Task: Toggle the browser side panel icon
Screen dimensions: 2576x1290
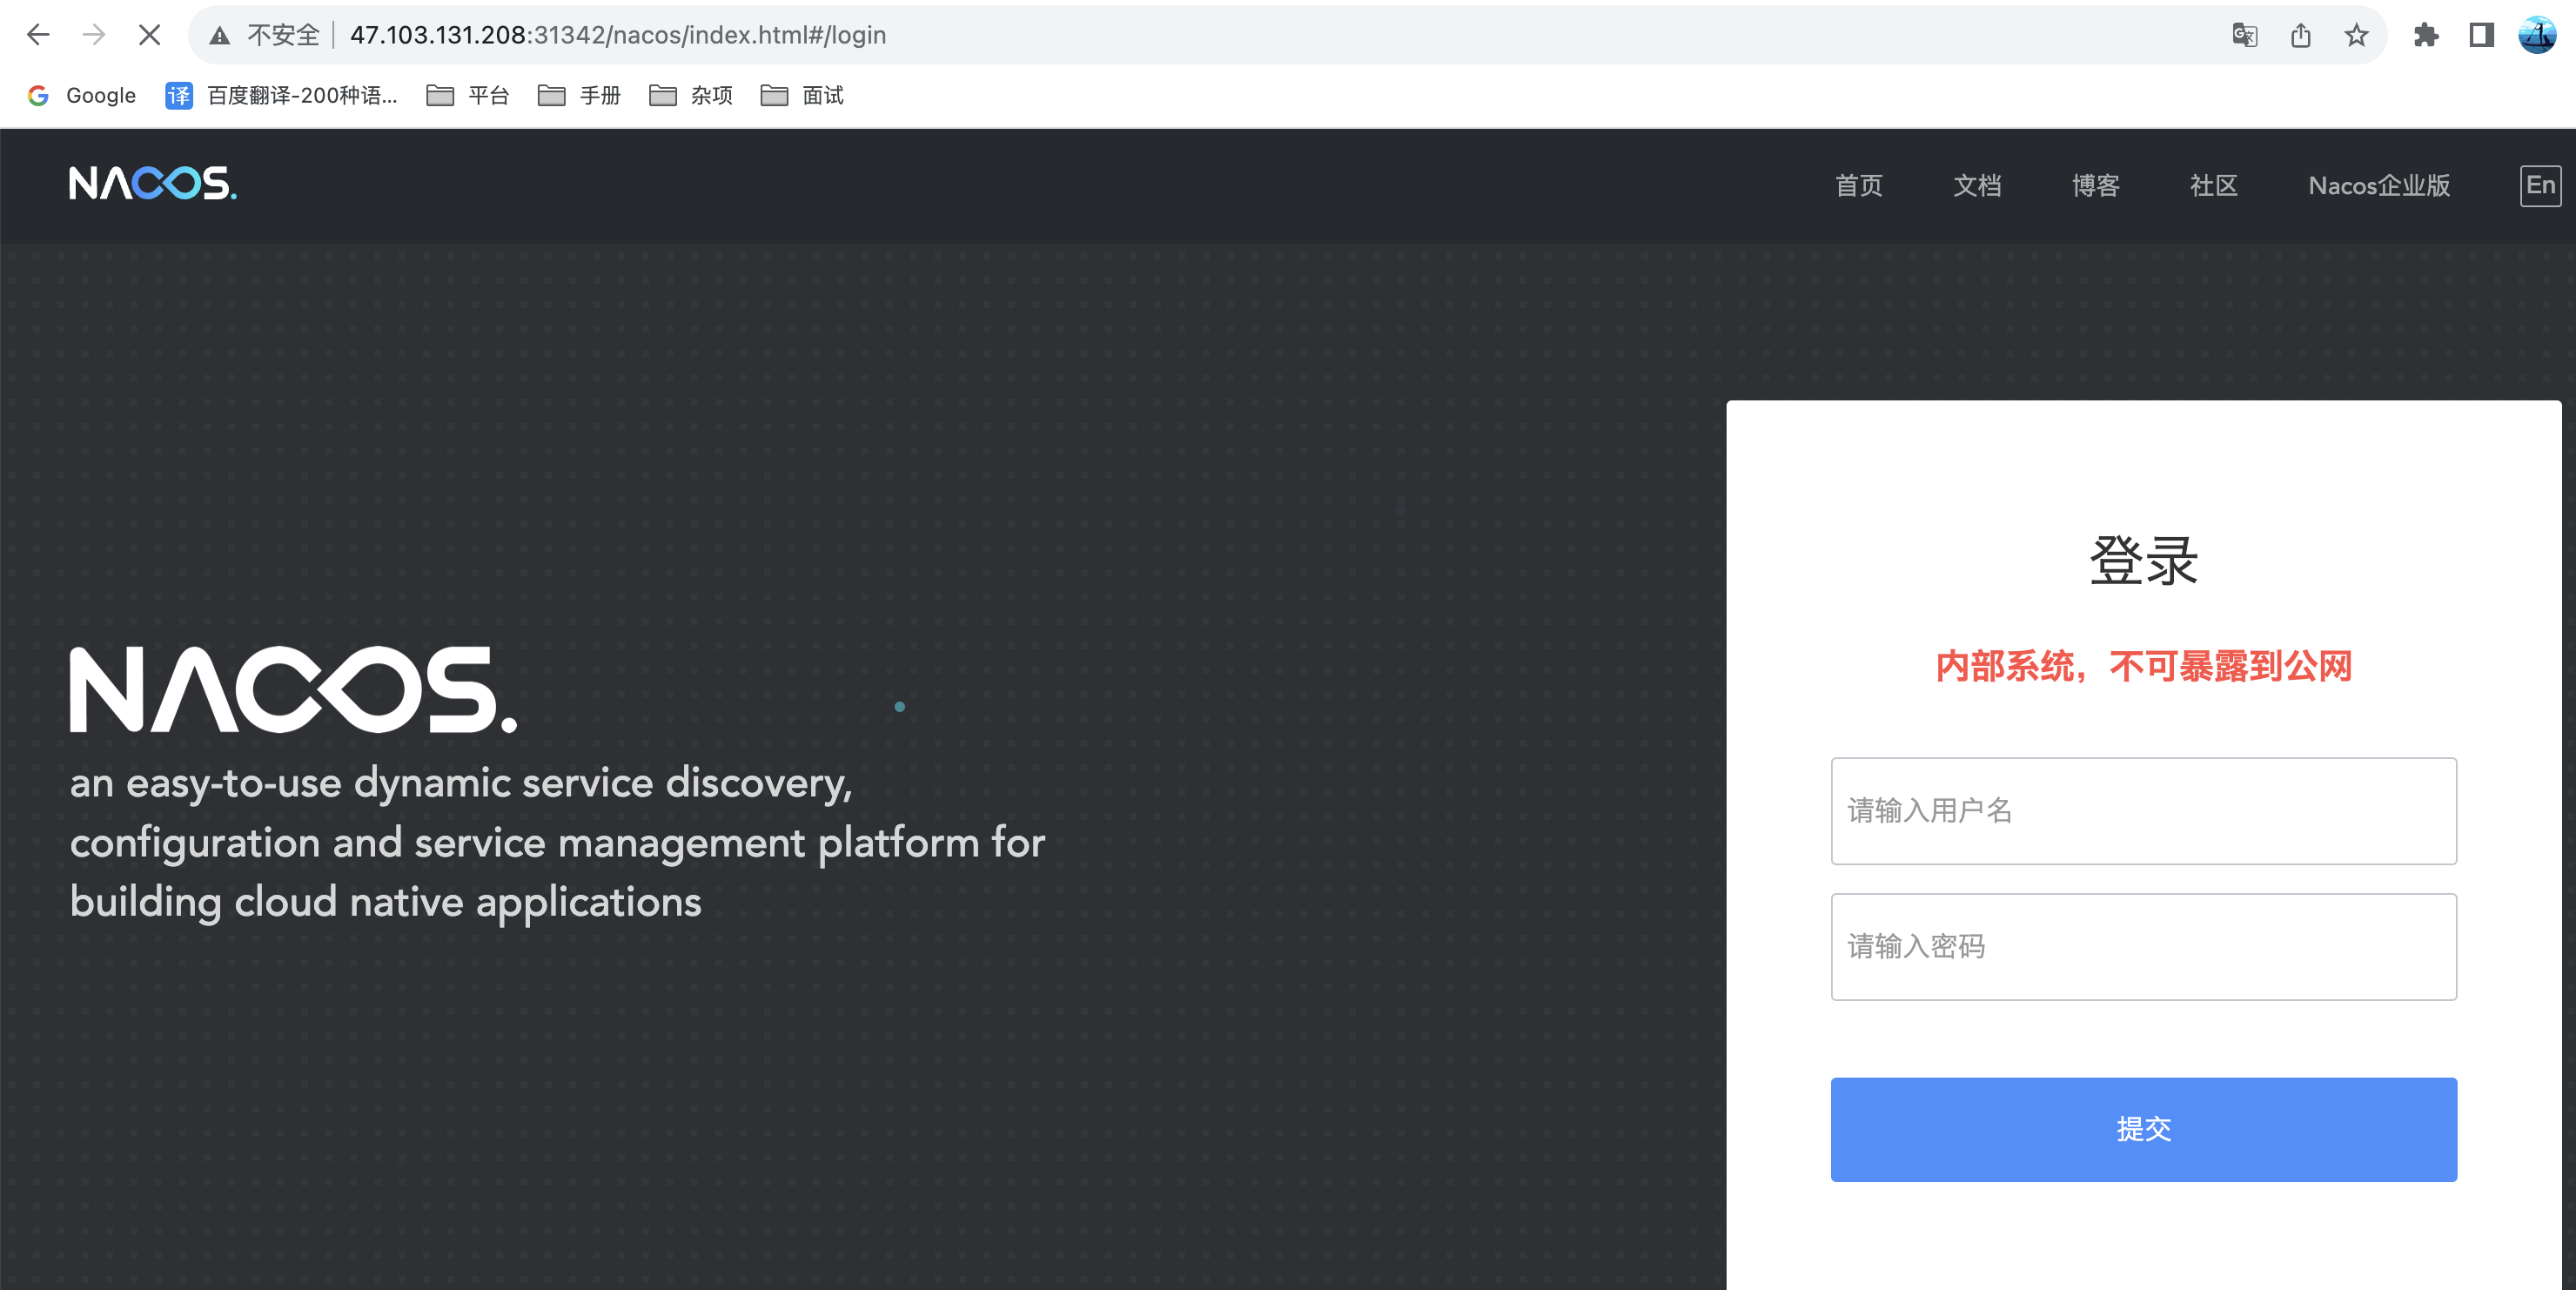Action: (2481, 35)
